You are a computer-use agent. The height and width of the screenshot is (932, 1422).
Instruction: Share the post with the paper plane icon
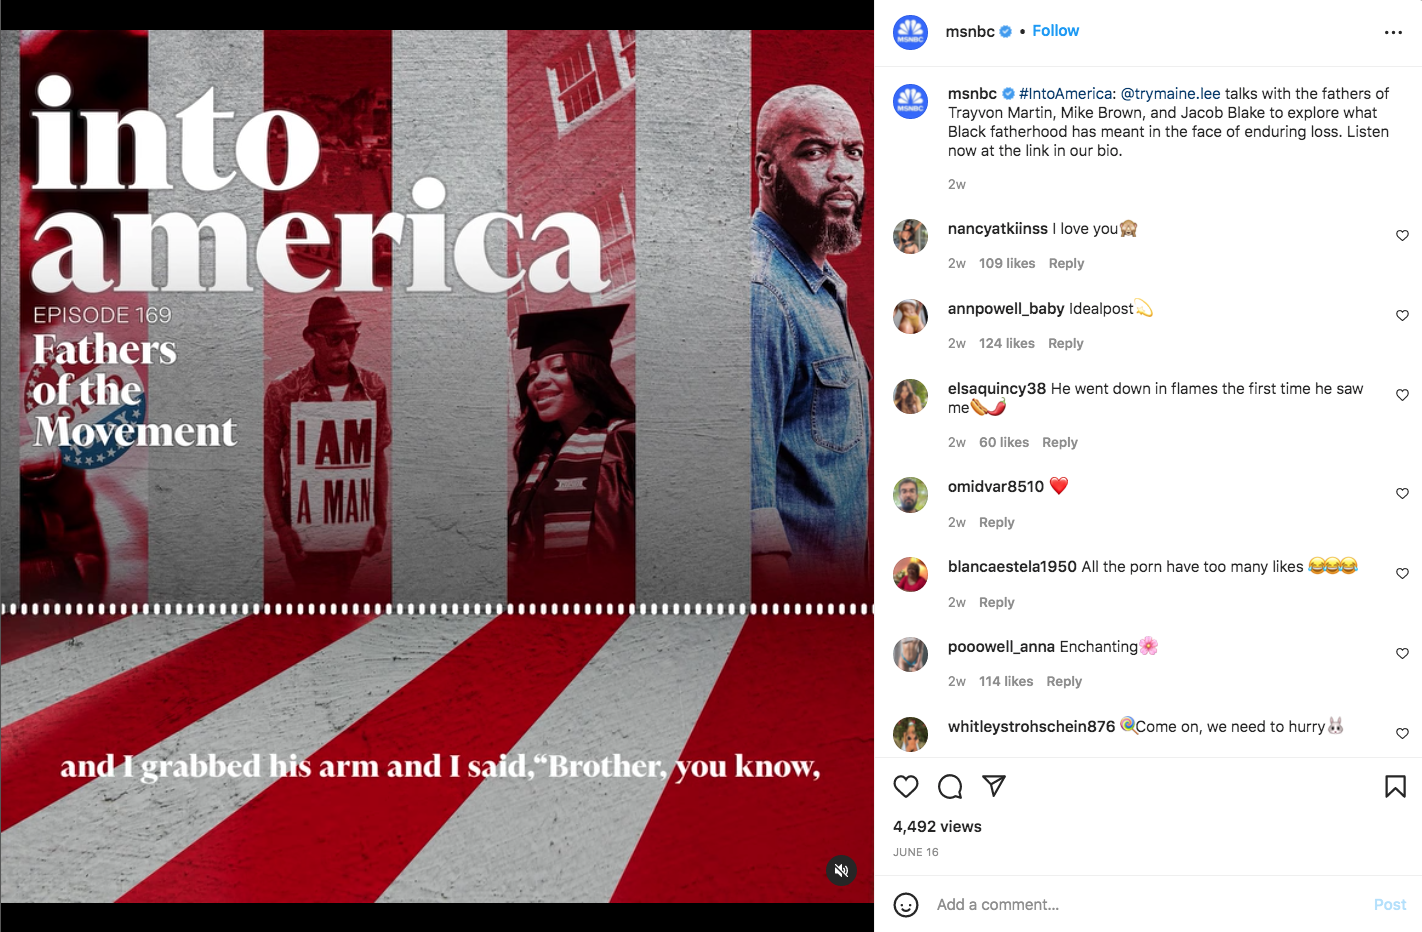click(994, 786)
